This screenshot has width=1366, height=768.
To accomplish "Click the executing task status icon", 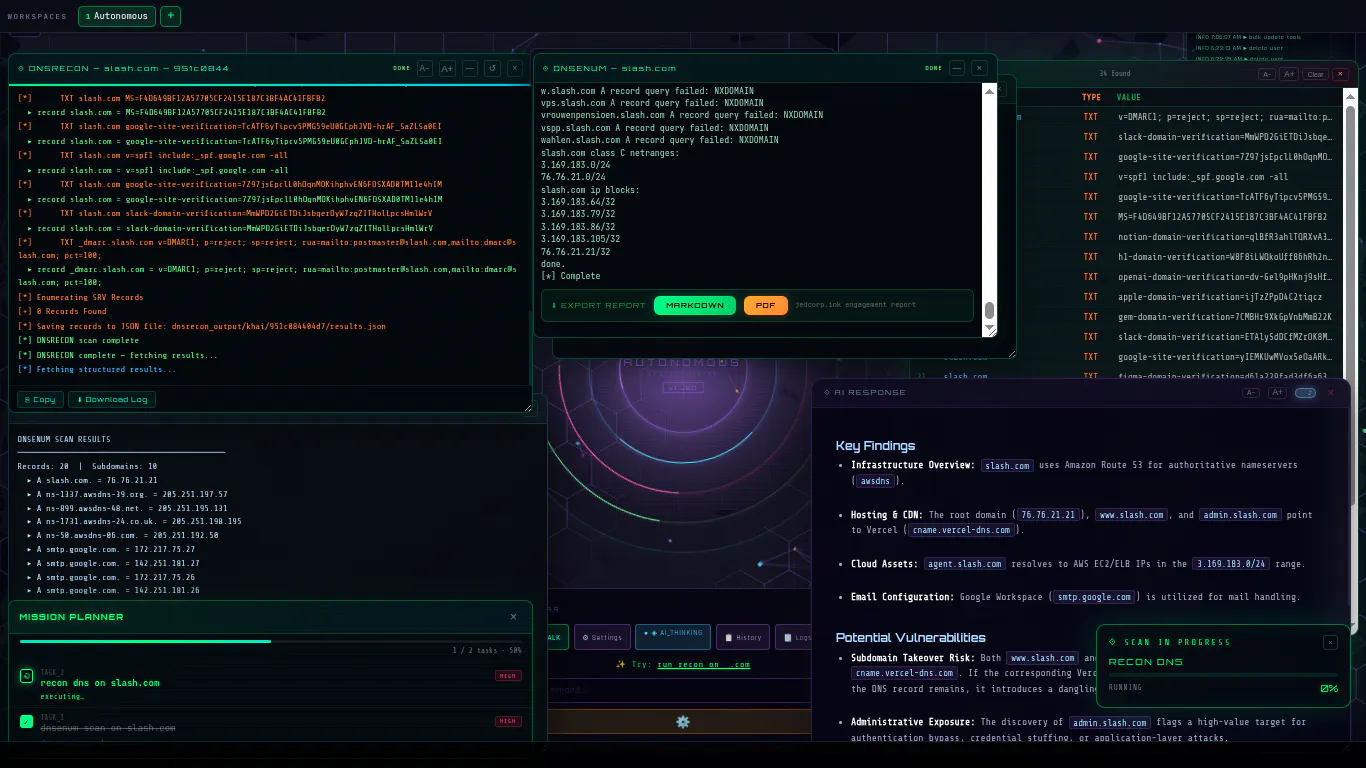I will tap(27, 676).
